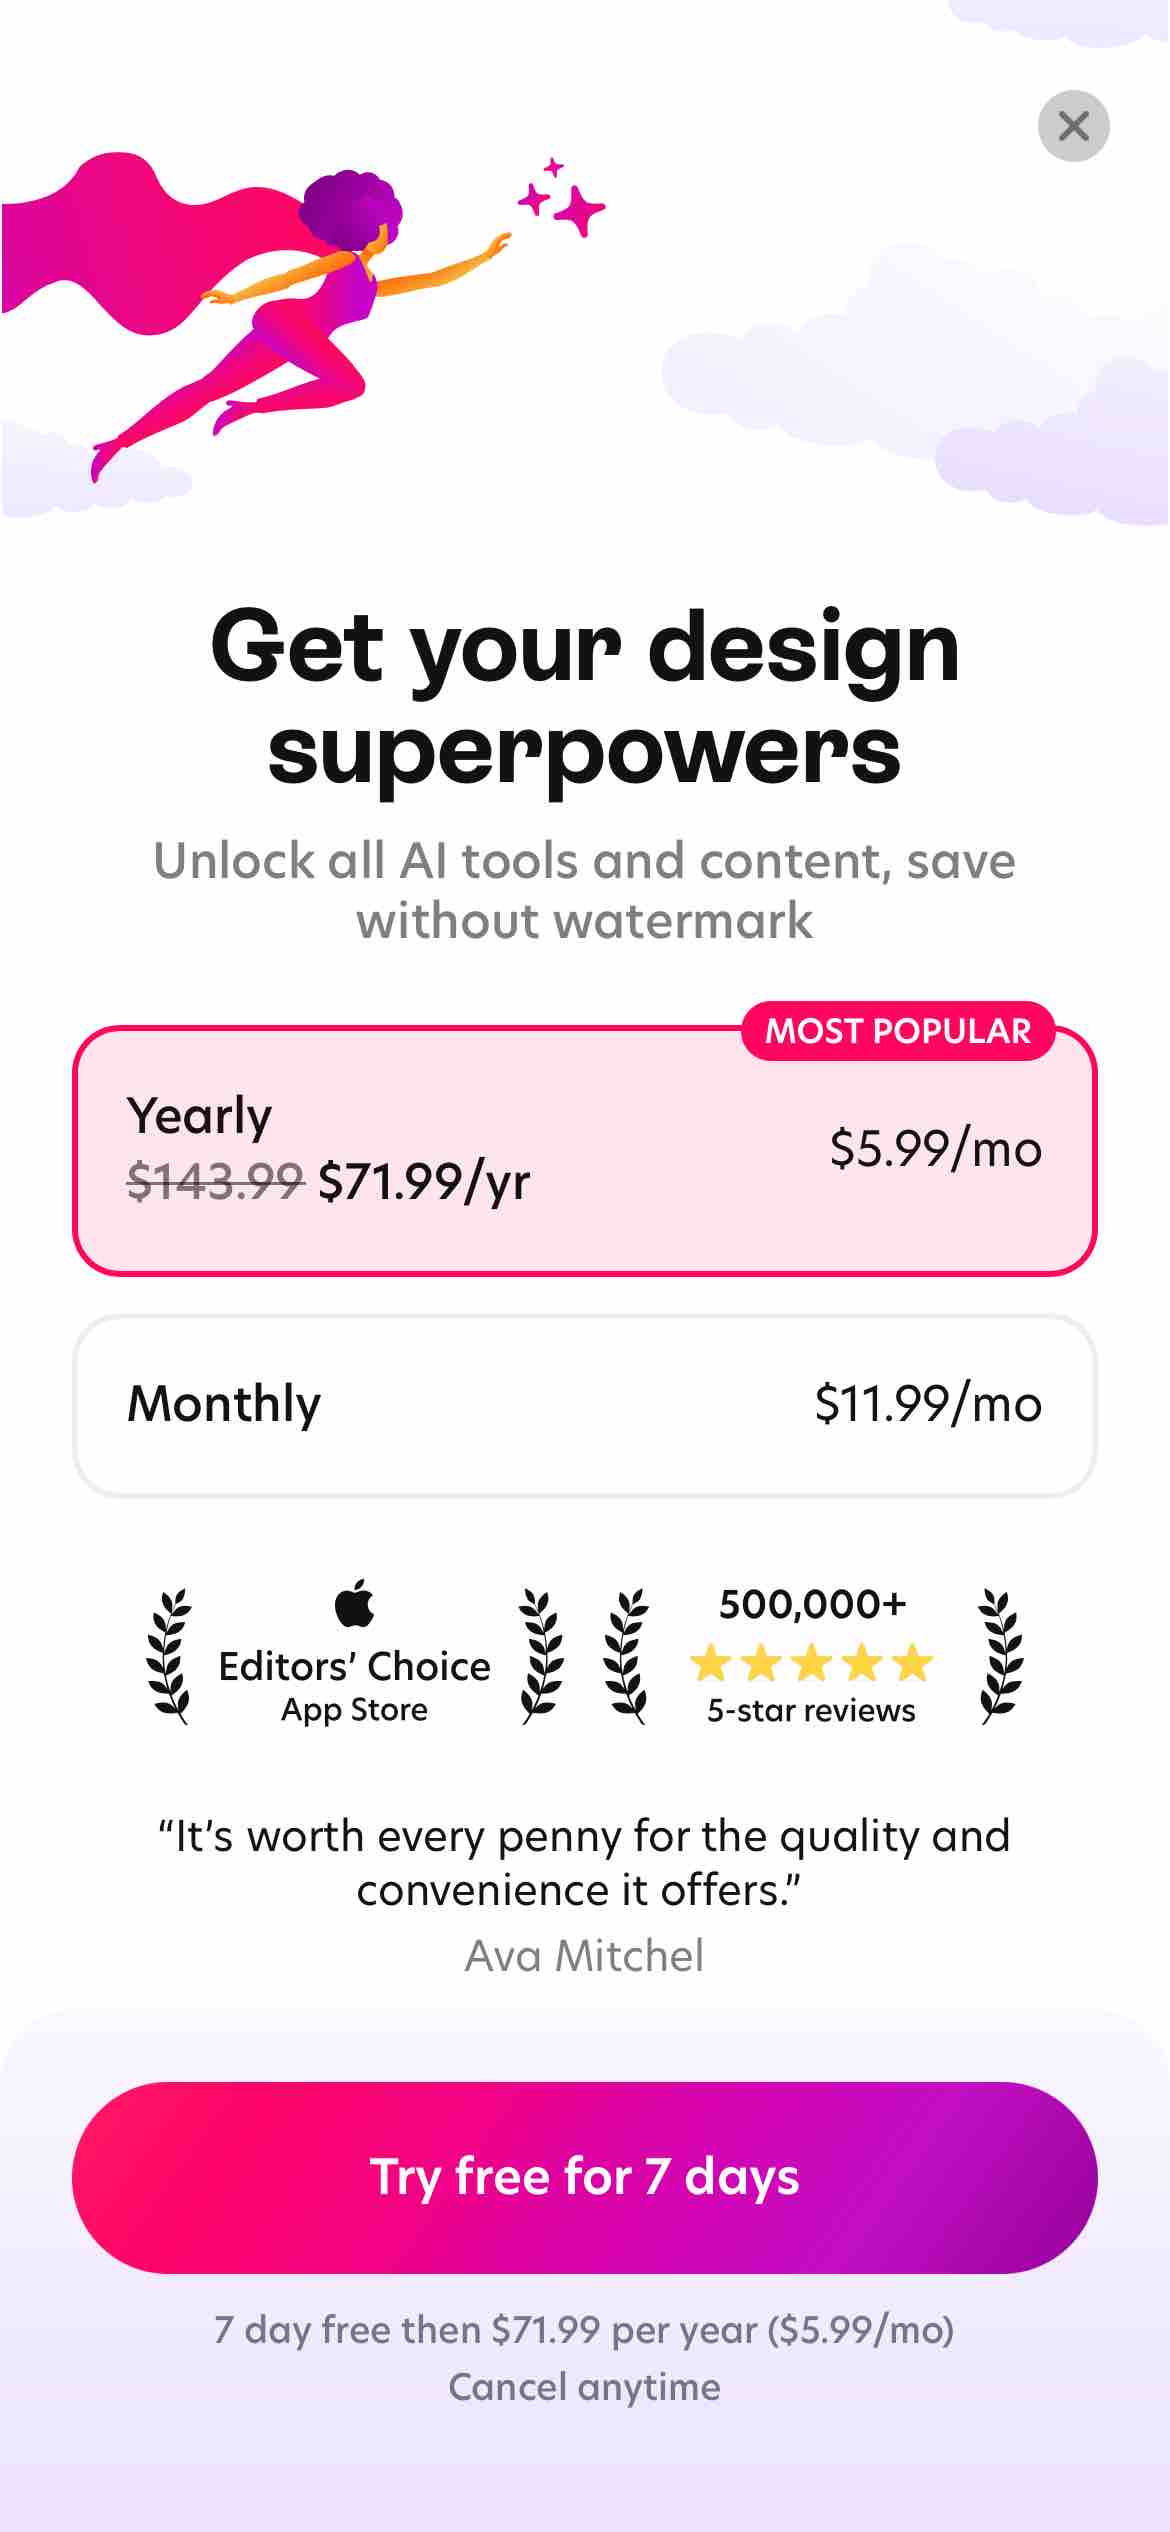Click the Ava Mitchel reviewer name
This screenshot has height=2532, width=1170.
click(584, 1956)
